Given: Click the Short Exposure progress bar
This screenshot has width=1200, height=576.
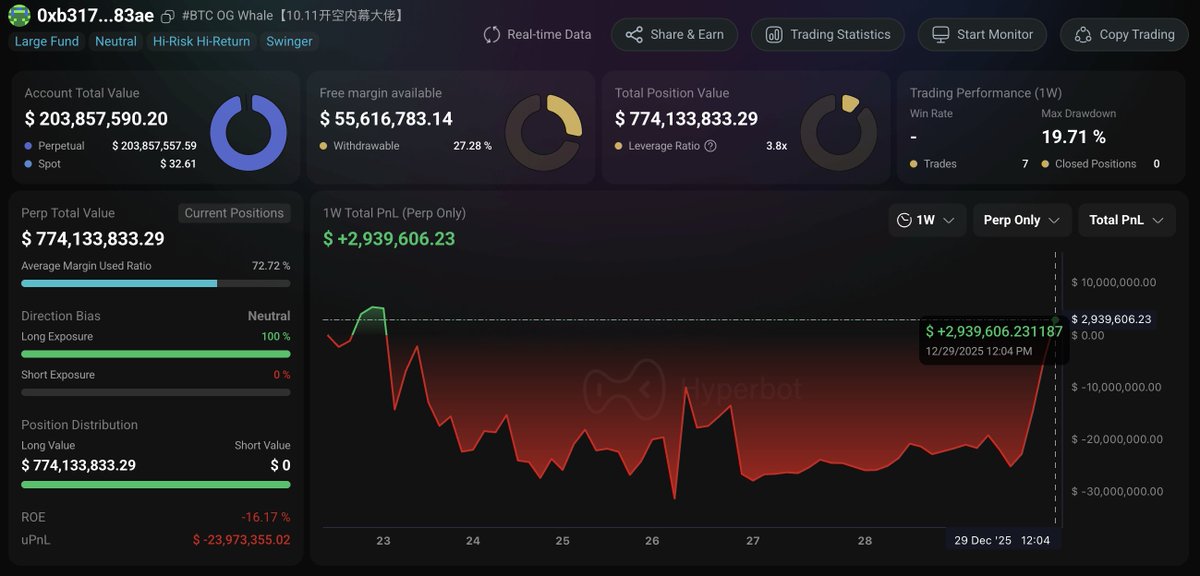Looking at the screenshot, I should point(156,392).
